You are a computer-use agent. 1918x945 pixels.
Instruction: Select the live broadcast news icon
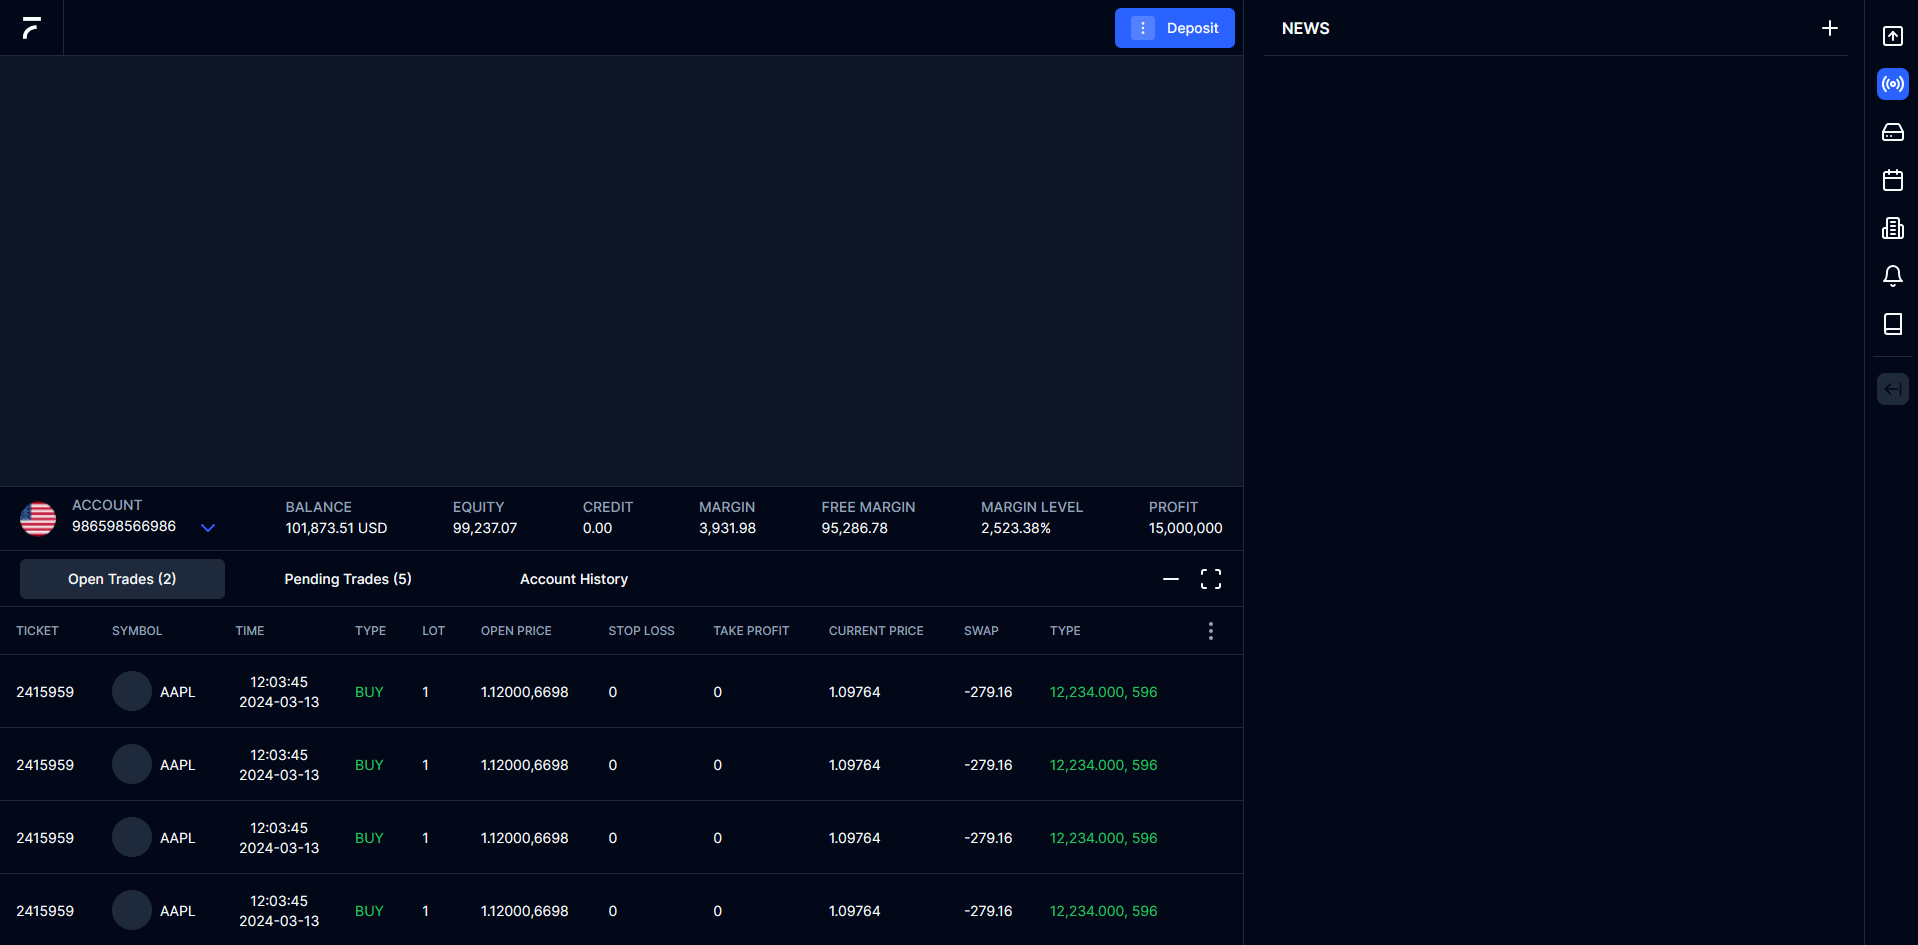point(1892,84)
